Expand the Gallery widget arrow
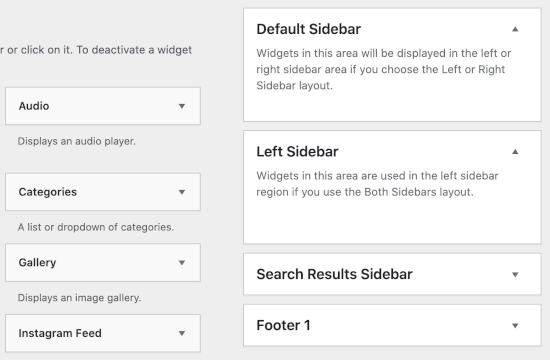 [182, 262]
